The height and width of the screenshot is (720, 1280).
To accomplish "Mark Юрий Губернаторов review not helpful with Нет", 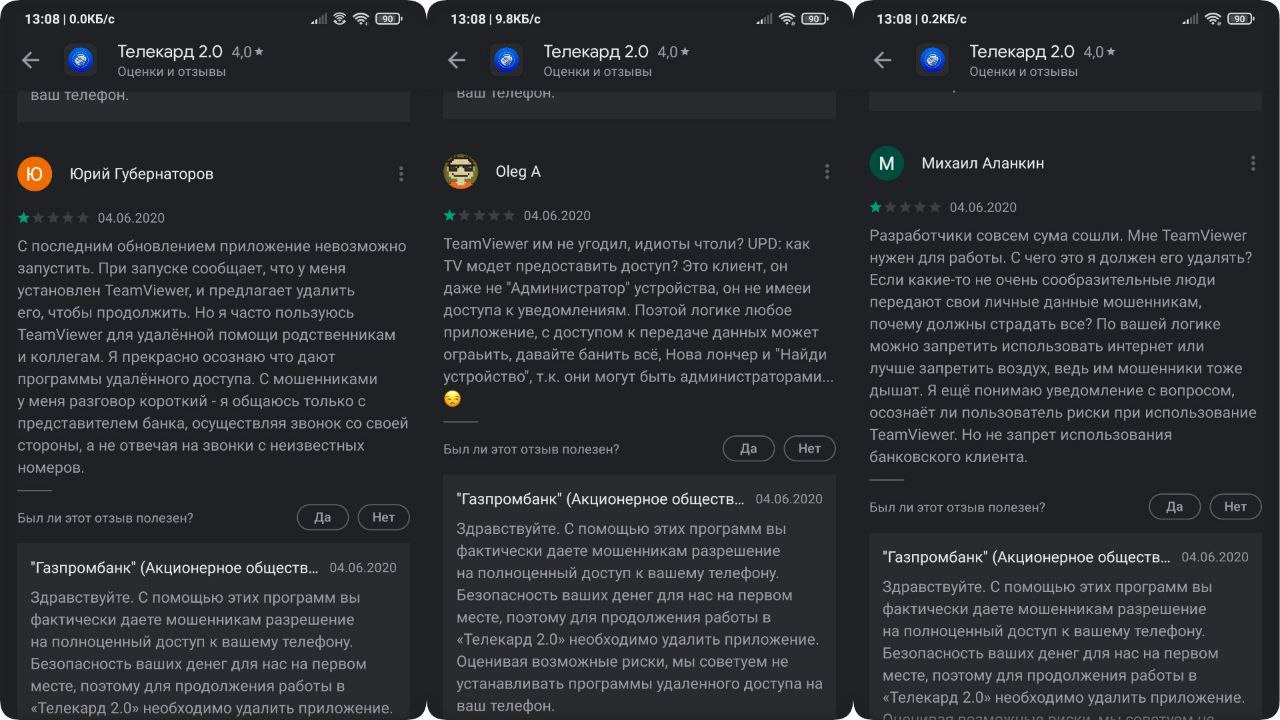I will [384, 517].
